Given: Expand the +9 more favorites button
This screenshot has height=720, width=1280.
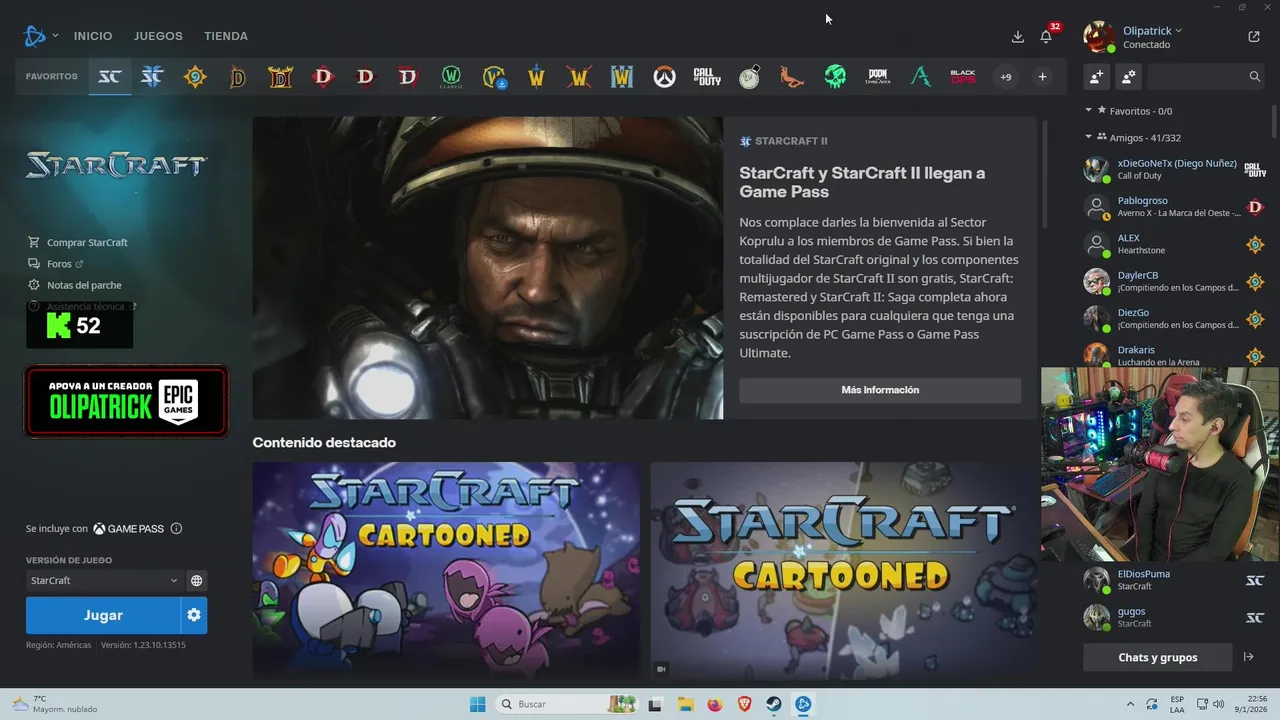Looking at the screenshot, I should click(x=1006, y=77).
